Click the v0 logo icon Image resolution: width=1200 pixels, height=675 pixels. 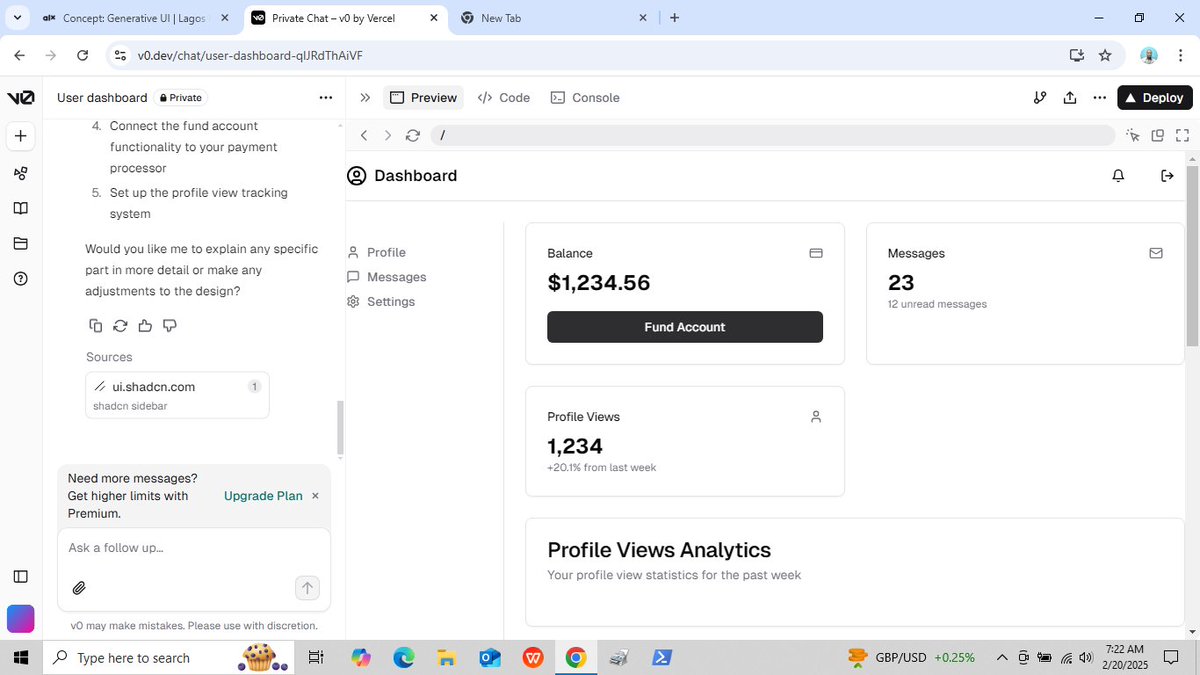(20, 98)
